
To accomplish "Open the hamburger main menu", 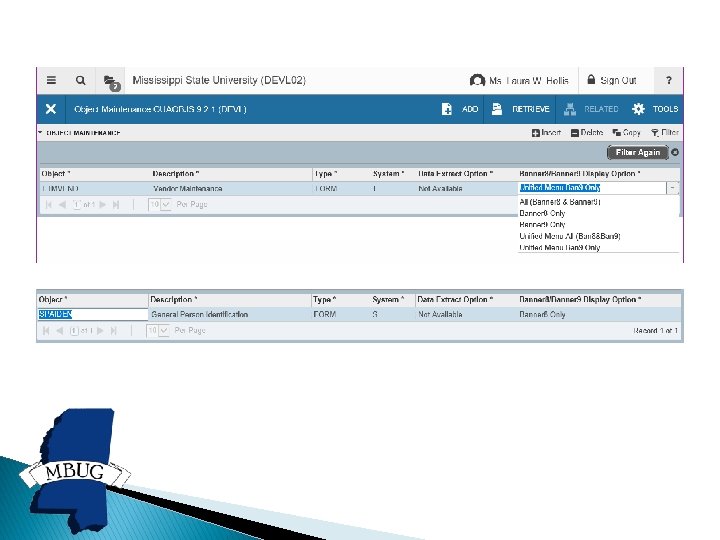I will tap(51, 80).
